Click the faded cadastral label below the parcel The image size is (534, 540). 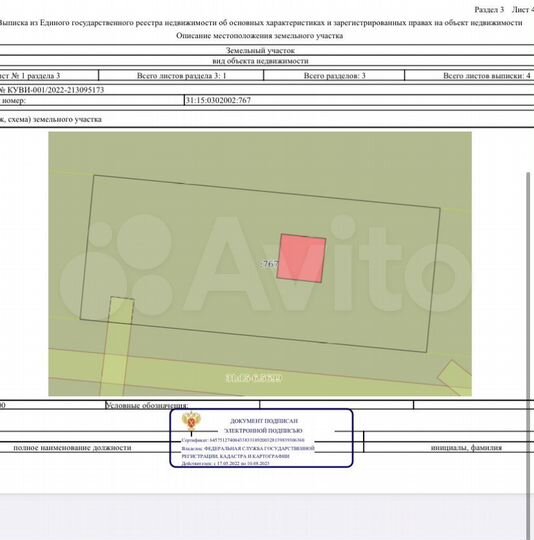coord(254,378)
